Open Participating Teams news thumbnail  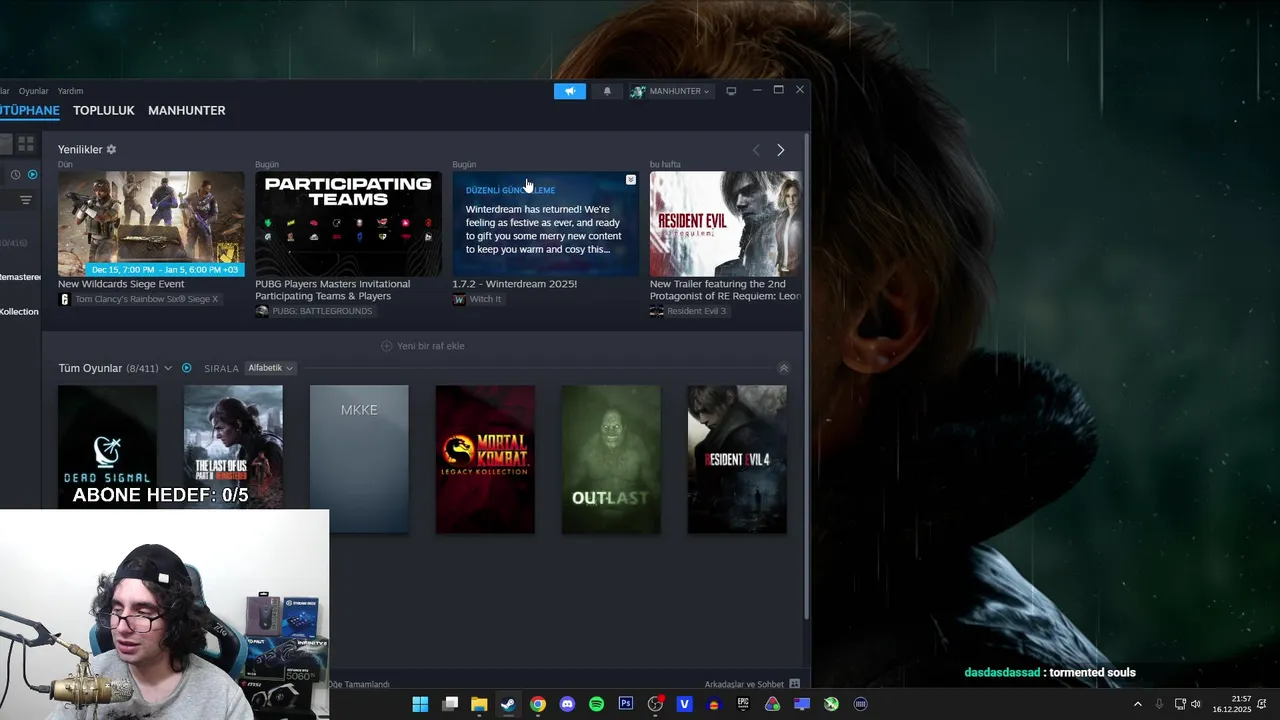[348, 224]
